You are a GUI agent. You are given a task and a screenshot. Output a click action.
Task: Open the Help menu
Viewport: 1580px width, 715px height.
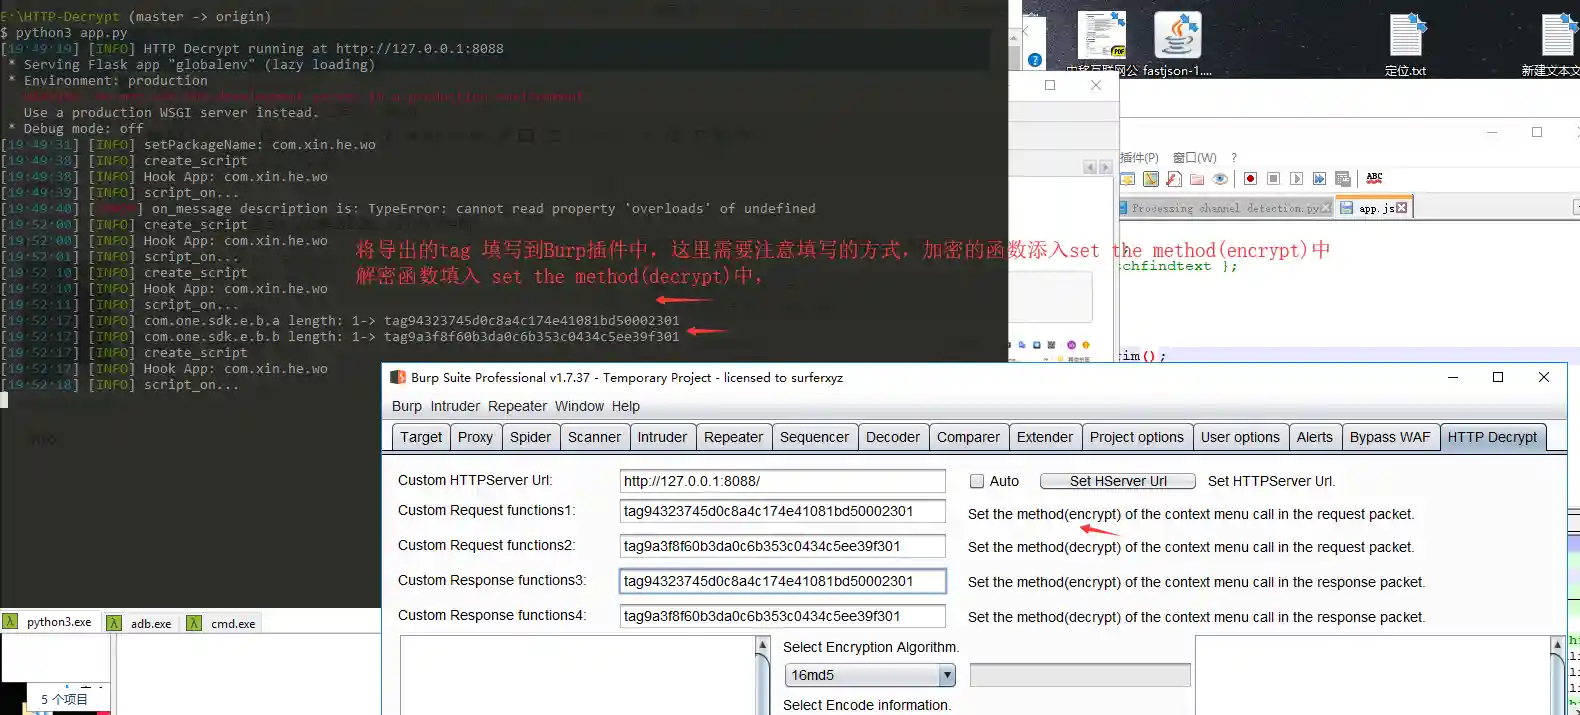coord(626,406)
